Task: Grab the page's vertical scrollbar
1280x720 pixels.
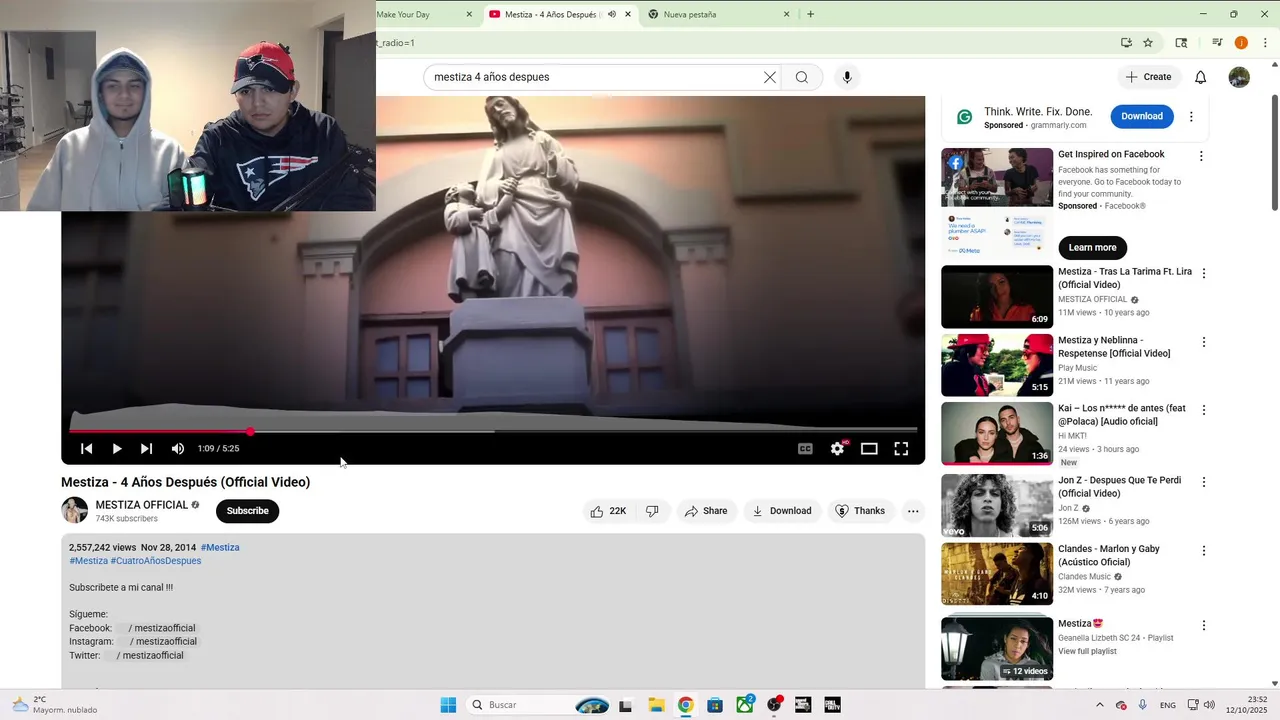Action: 1275,153
